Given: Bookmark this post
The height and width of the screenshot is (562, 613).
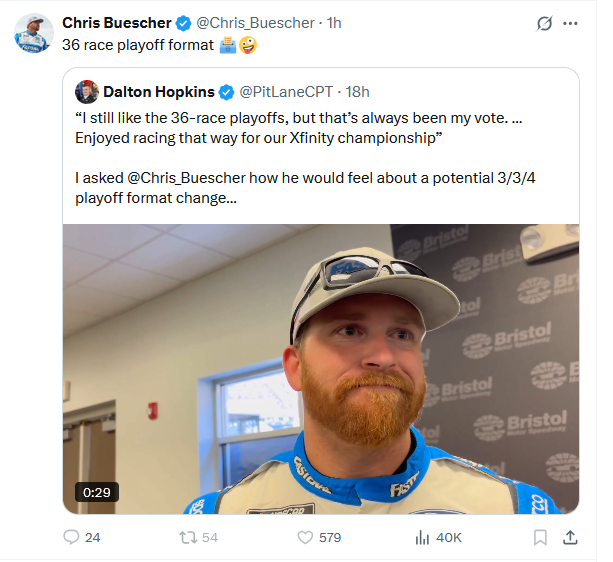Looking at the screenshot, I should [x=540, y=537].
